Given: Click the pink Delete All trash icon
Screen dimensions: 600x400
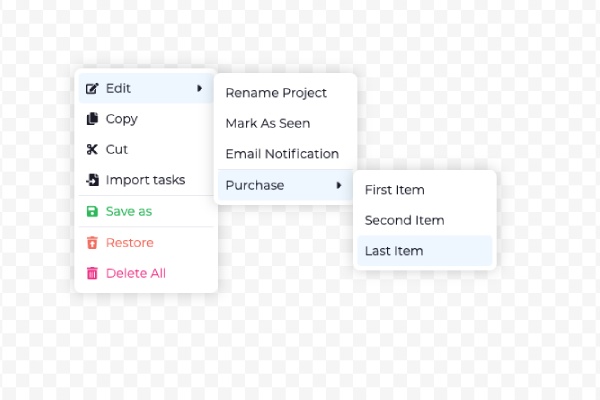Looking at the screenshot, I should 92,273.
